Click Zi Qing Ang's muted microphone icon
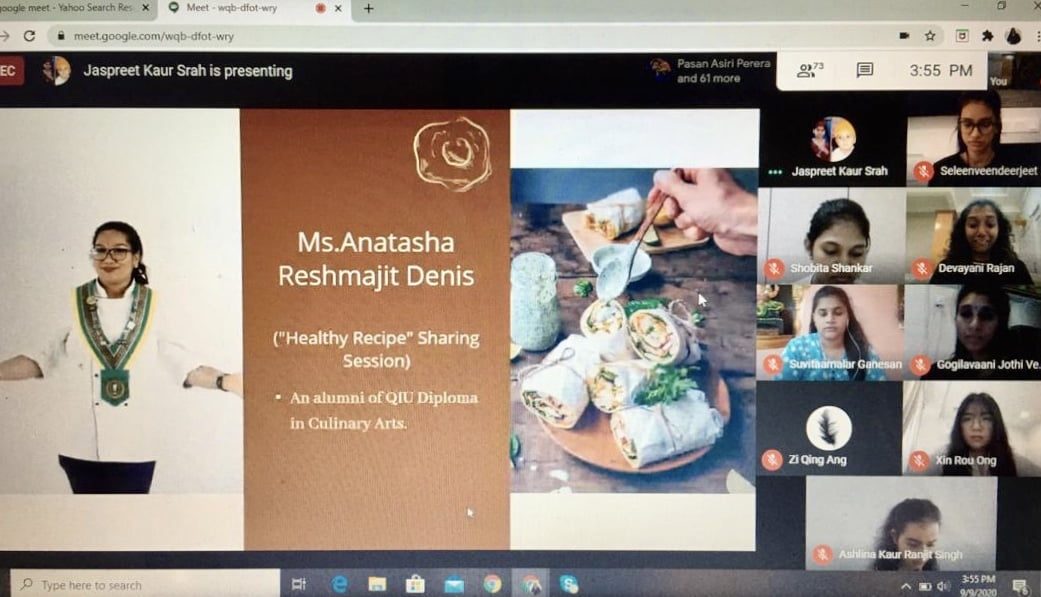1041x597 pixels. [x=773, y=459]
